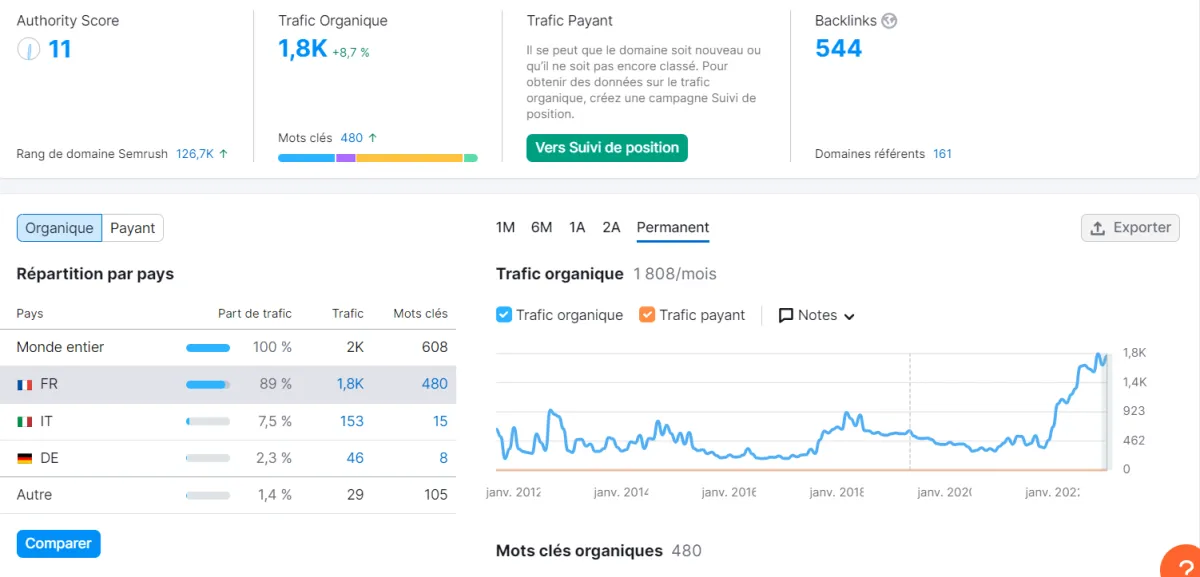Viewport: 1200px width, 577px height.
Task: Select the 1M time range
Action: [x=505, y=227]
